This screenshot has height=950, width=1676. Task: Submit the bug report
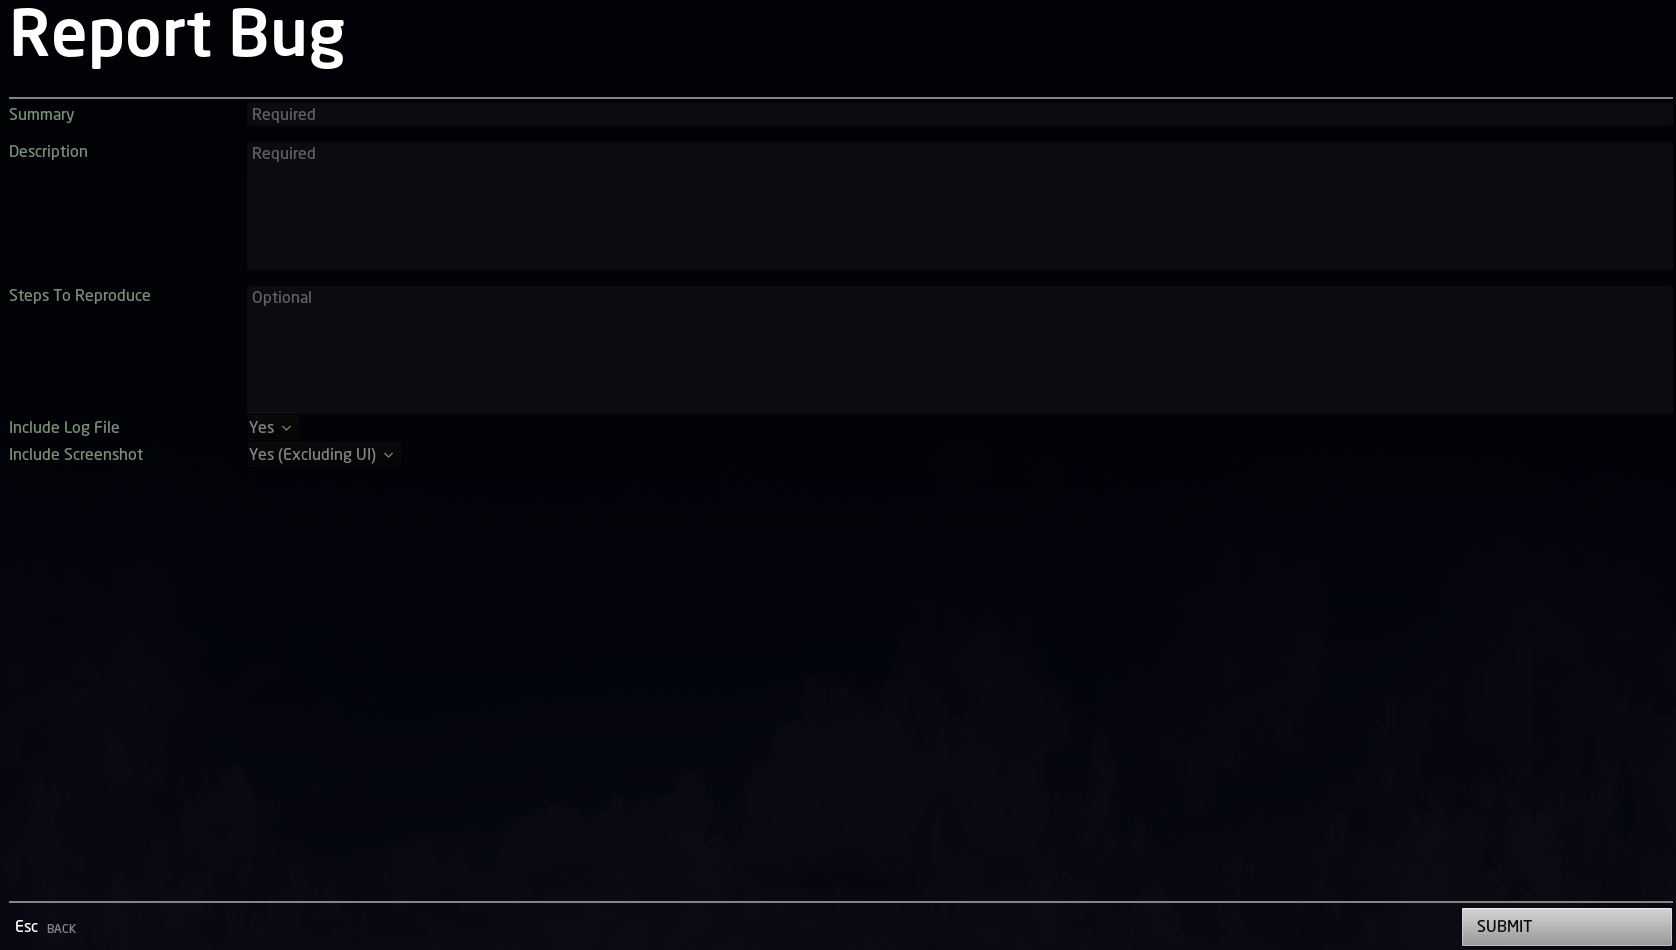pos(1566,927)
